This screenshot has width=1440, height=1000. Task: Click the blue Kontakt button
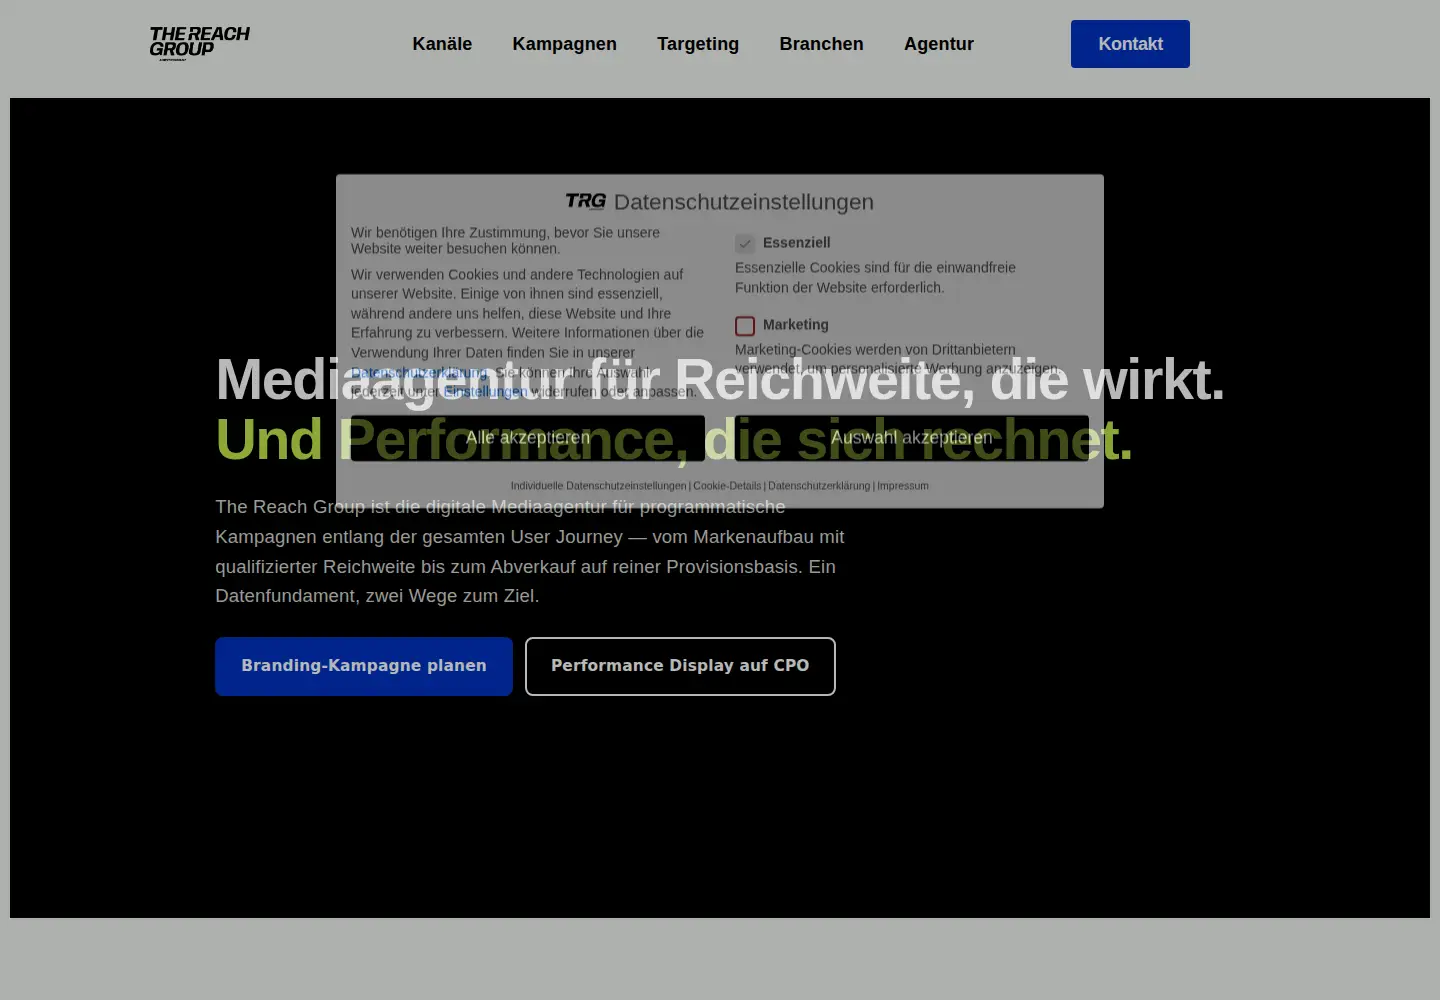1130,44
